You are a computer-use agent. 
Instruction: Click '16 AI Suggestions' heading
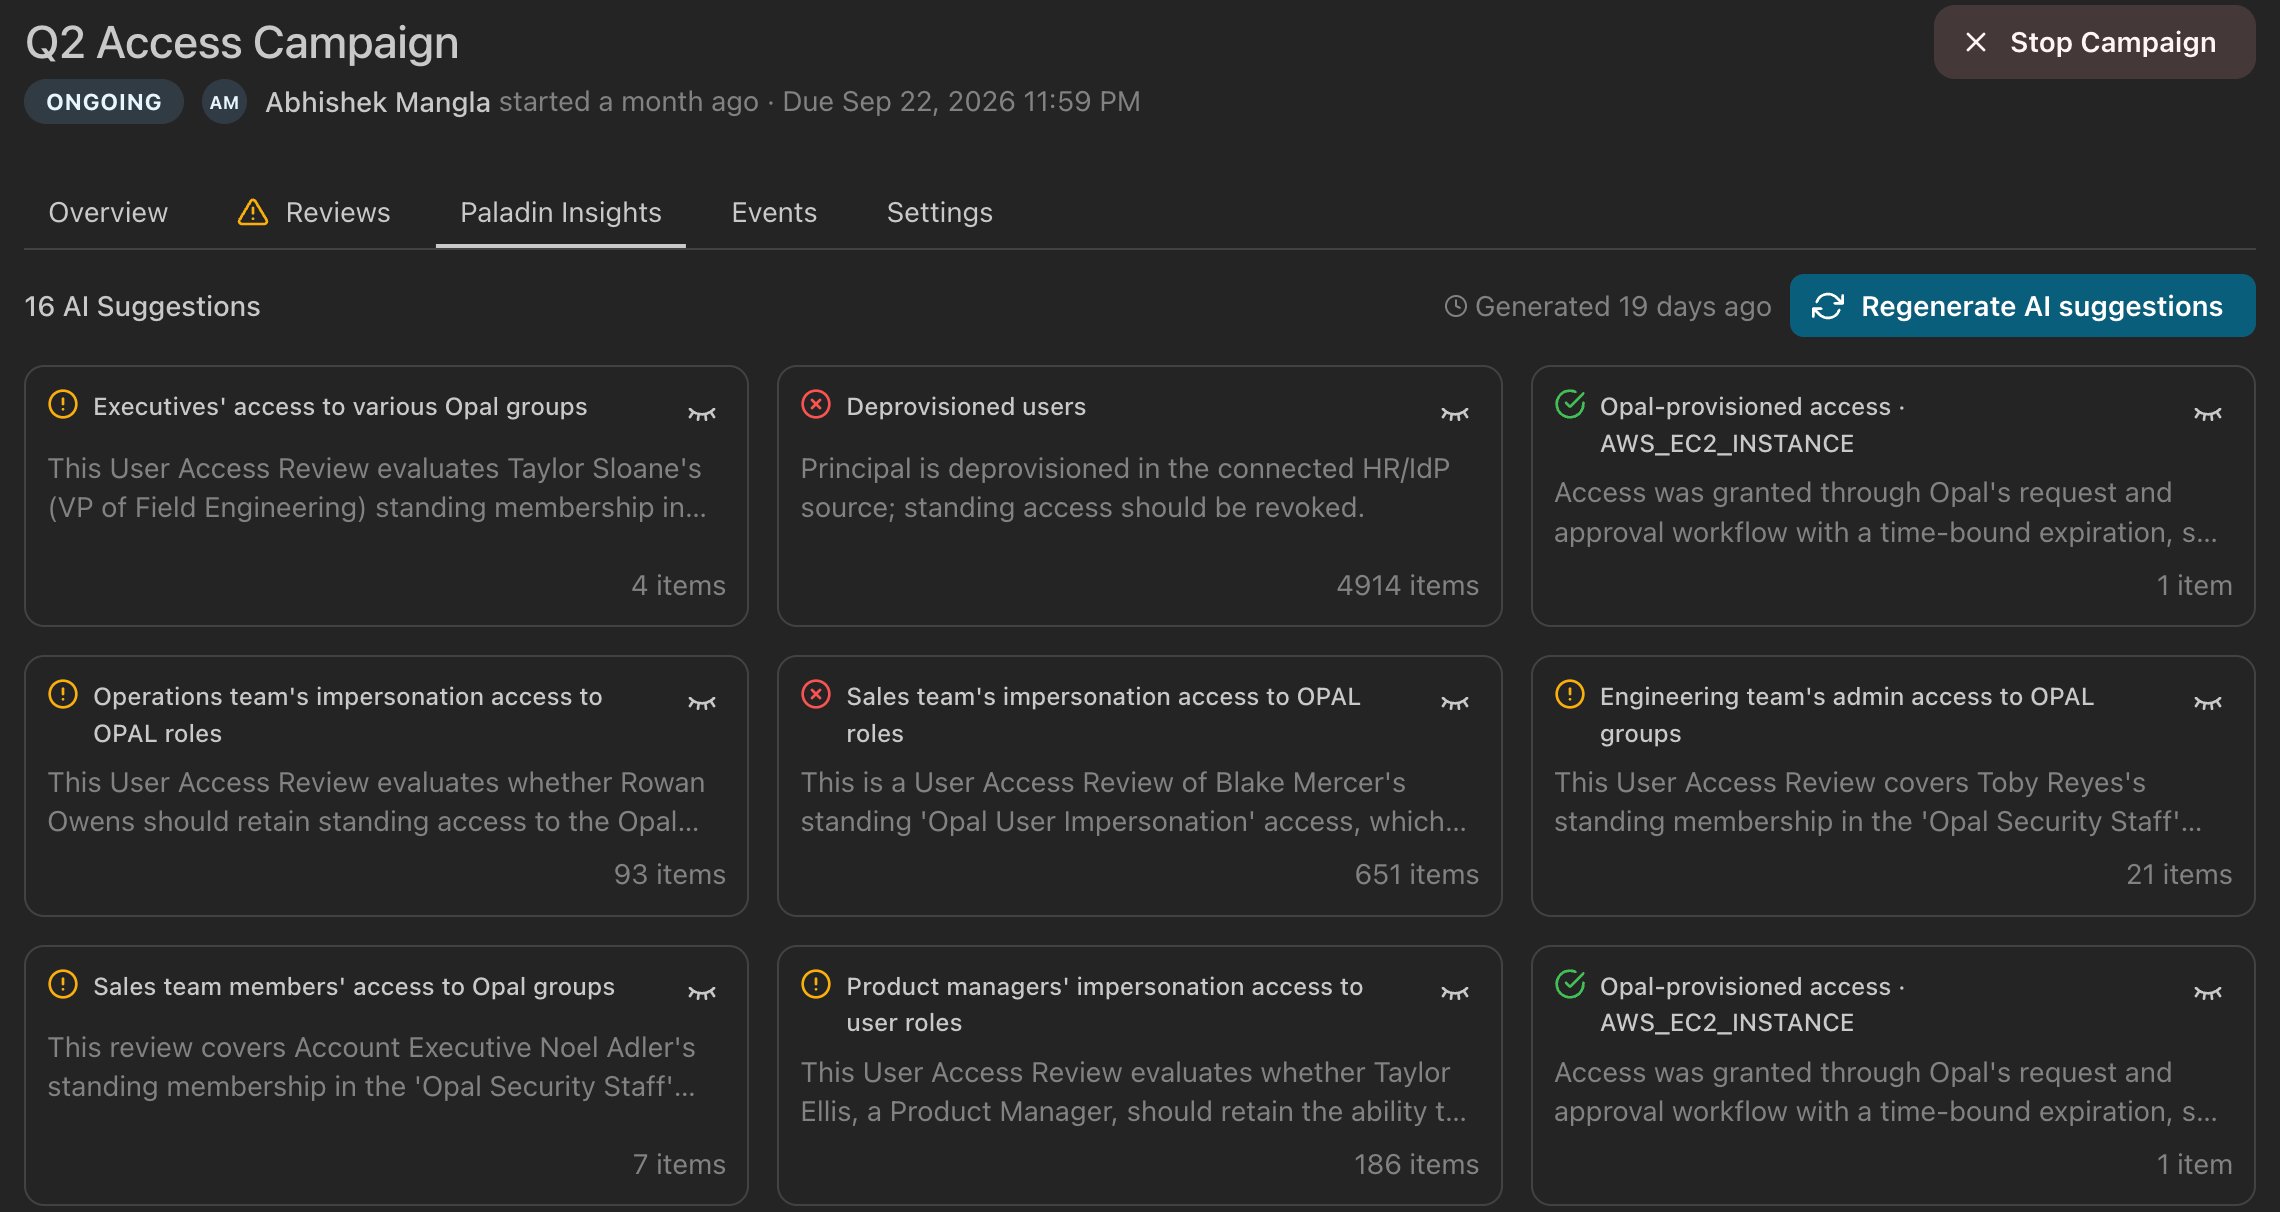coord(142,306)
